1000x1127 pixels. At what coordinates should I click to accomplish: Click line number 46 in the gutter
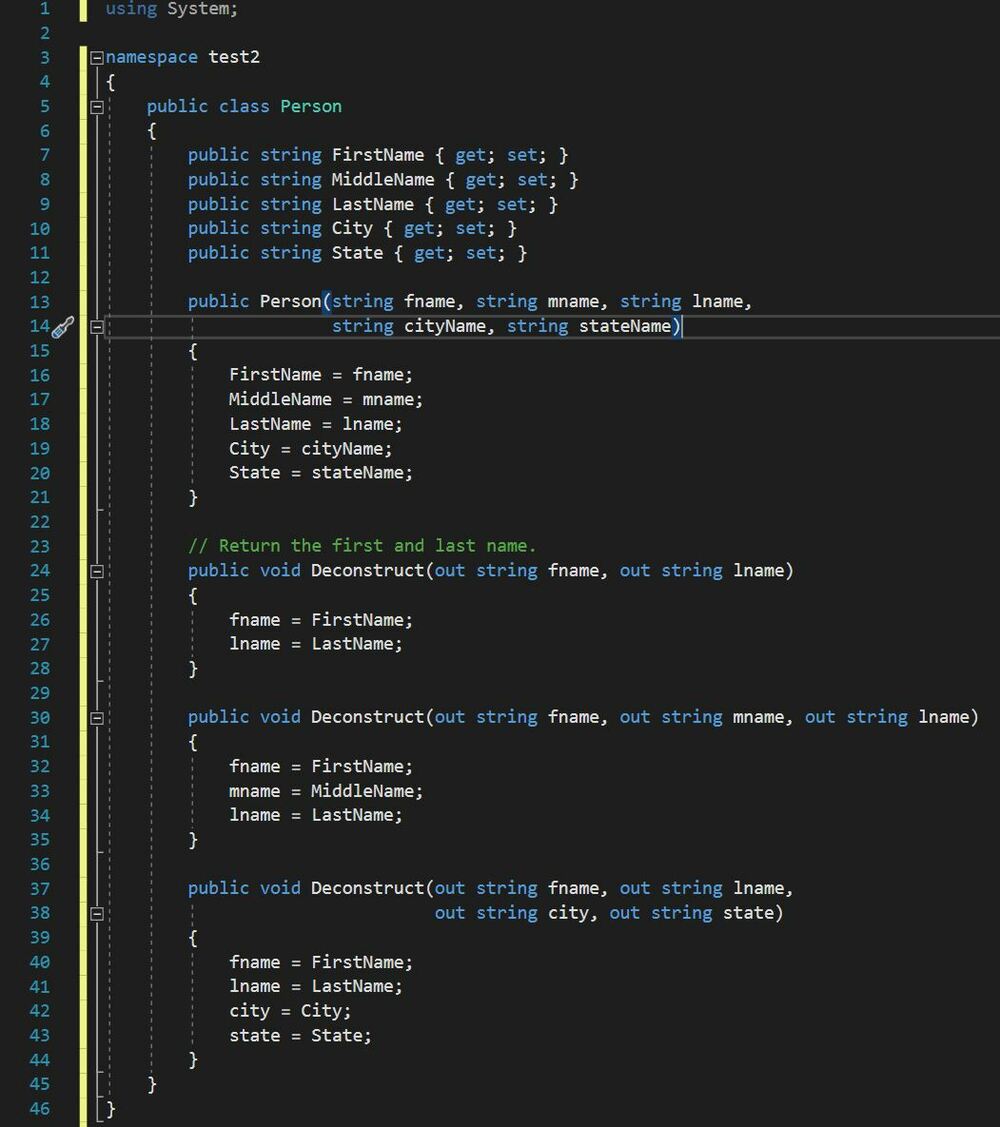(39, 1108)
